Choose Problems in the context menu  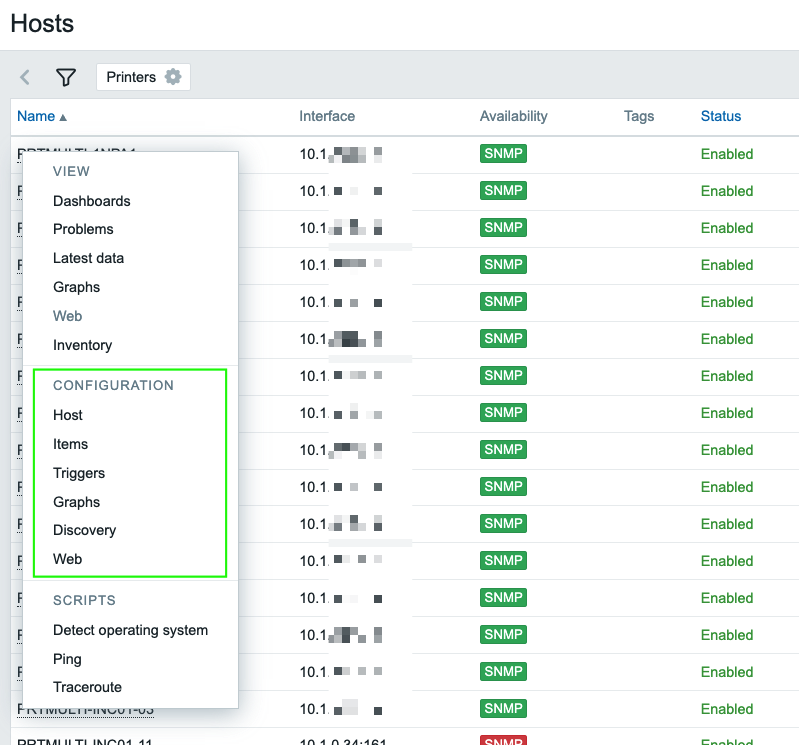coord(83,229)
